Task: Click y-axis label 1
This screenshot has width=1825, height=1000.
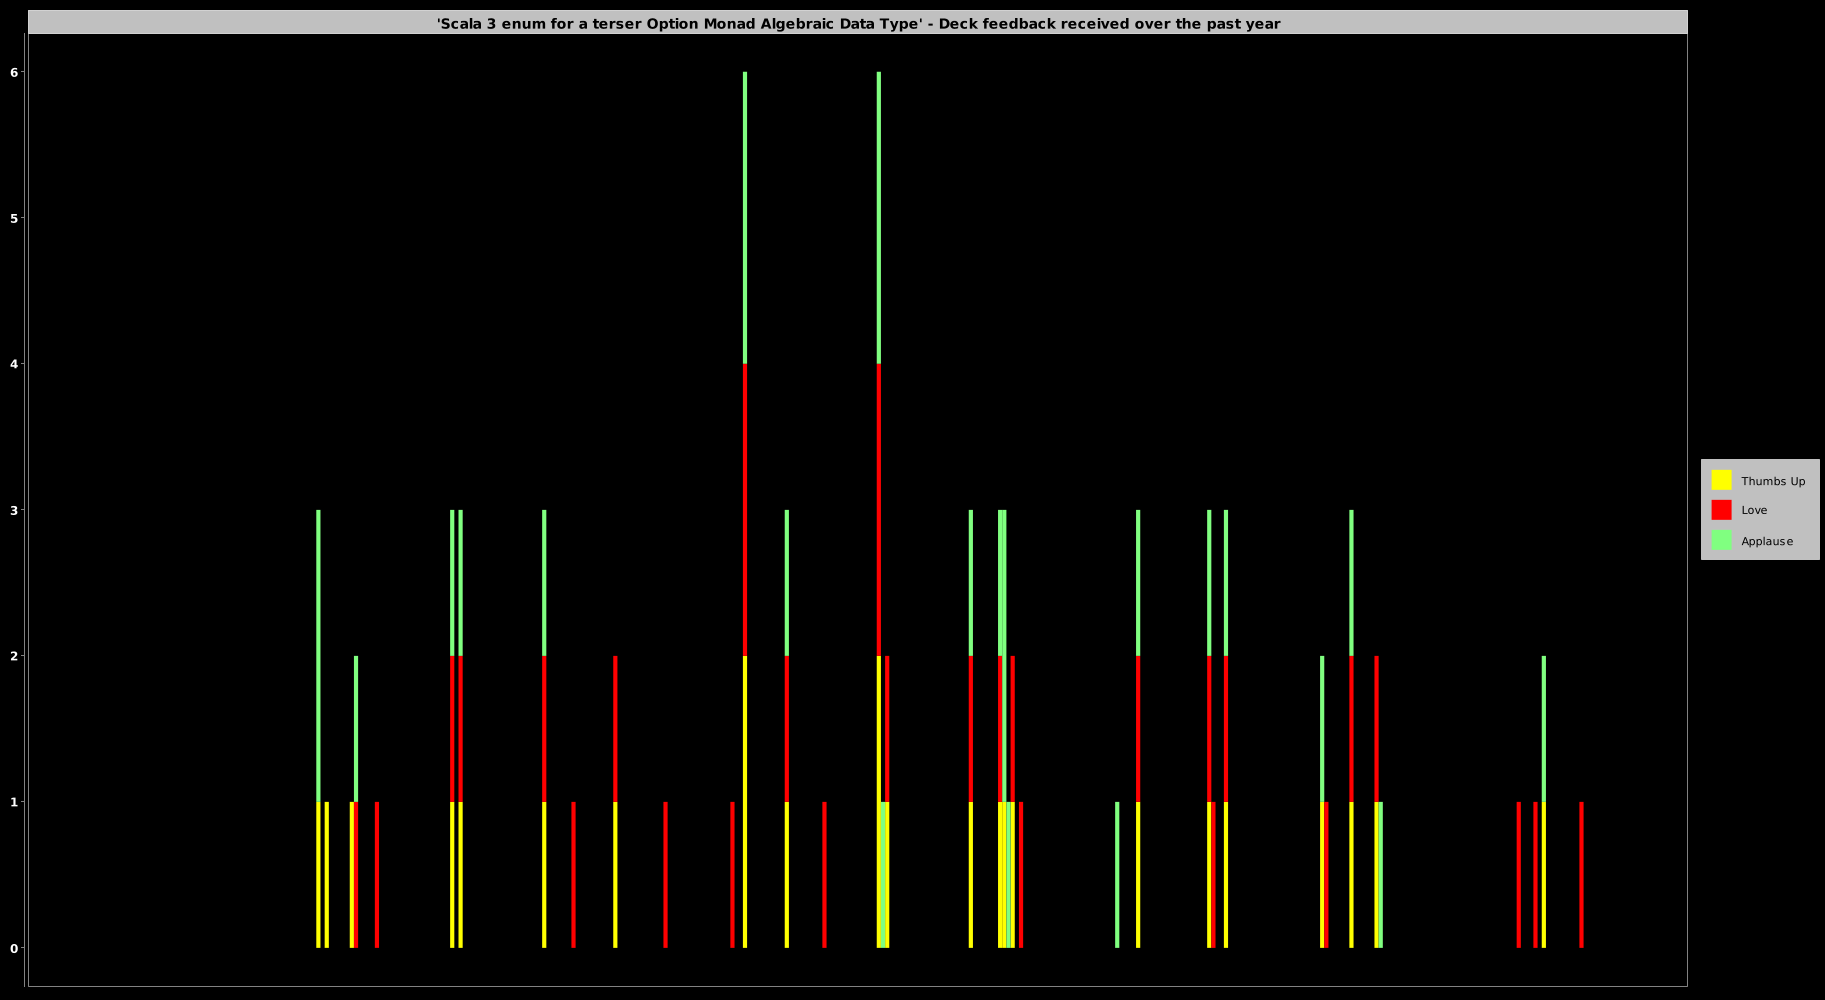Action: pos(15,802)
